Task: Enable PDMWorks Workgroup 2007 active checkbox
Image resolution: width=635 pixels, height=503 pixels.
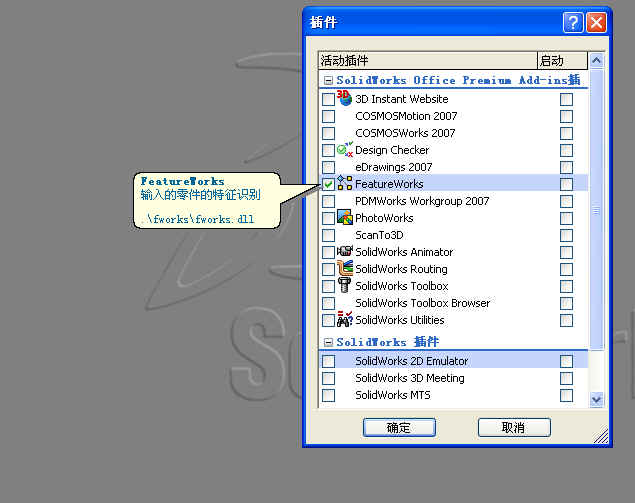Action: 328,202
